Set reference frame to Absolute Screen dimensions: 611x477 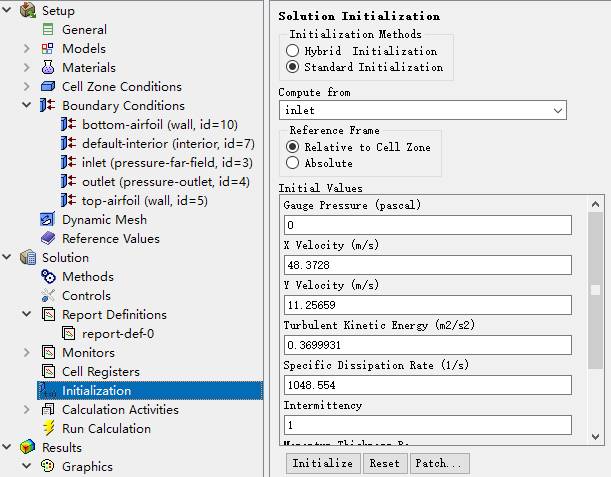pos(292,163)
